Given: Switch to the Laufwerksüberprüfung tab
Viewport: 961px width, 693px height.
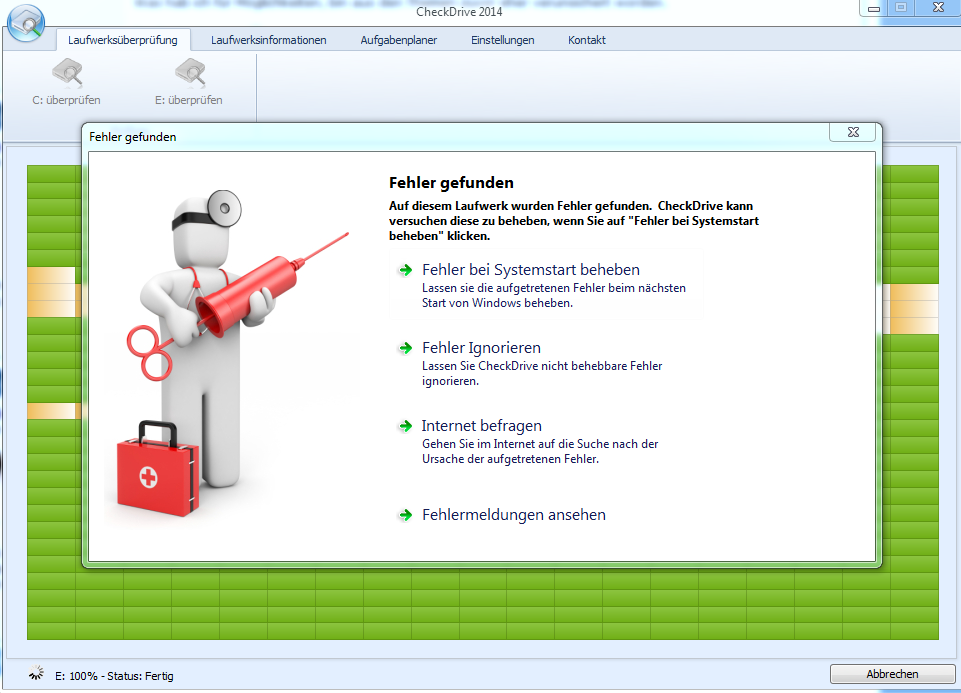Looking at the screenshot, I should 123,40.
